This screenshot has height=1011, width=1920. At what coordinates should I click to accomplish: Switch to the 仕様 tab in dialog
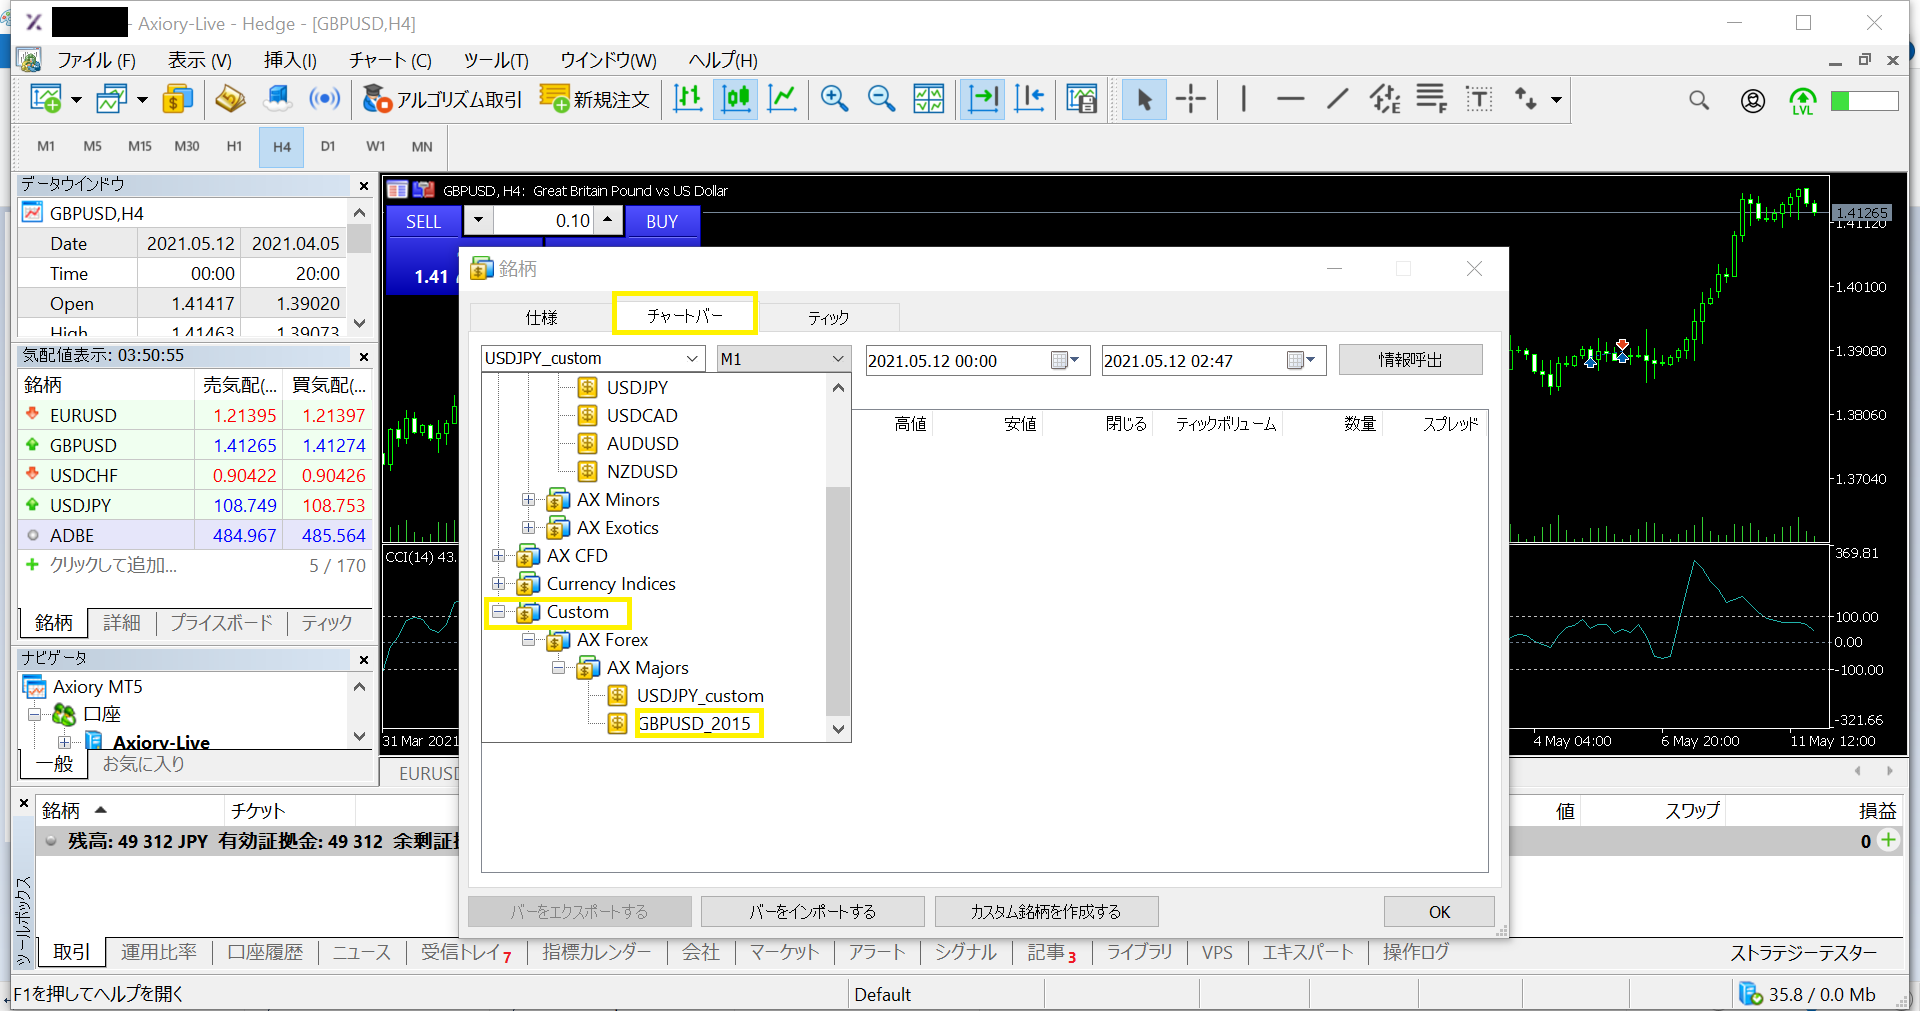pos(541,317)
